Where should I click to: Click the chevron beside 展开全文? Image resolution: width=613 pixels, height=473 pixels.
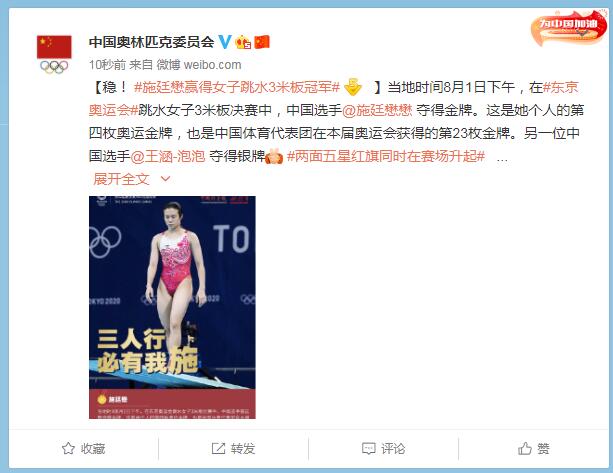(165, 179)
